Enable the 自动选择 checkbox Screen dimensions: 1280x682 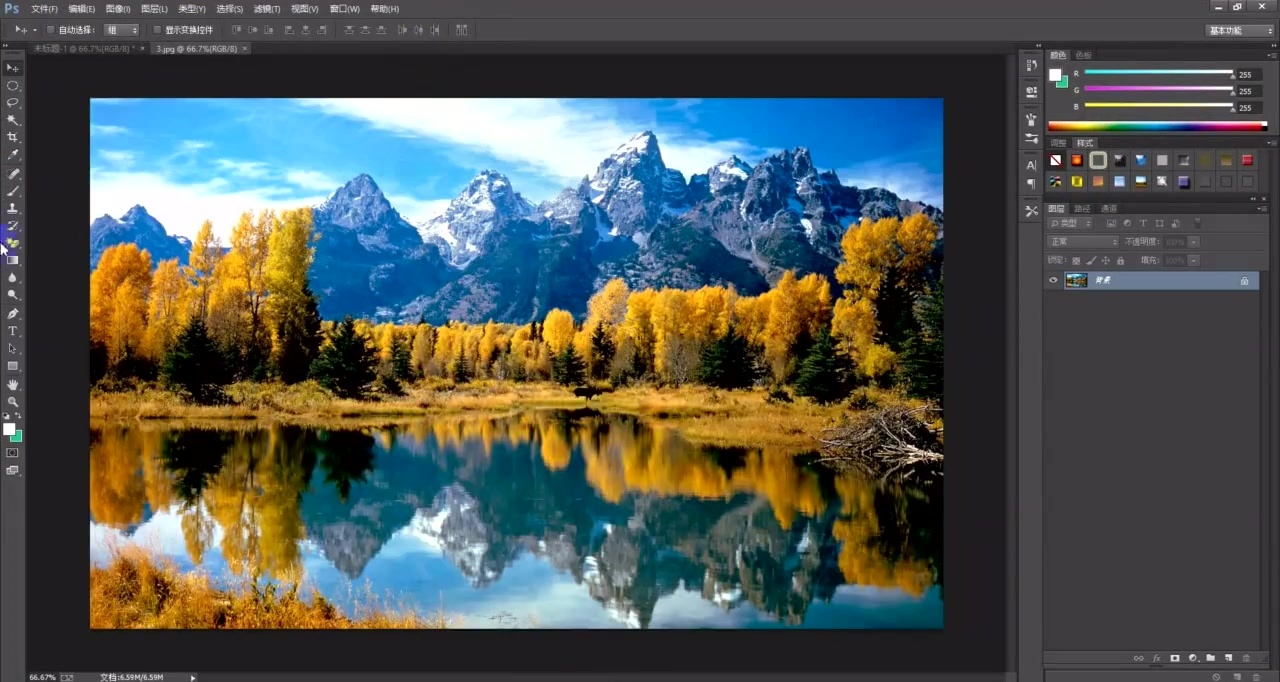[x=51, y=30]
